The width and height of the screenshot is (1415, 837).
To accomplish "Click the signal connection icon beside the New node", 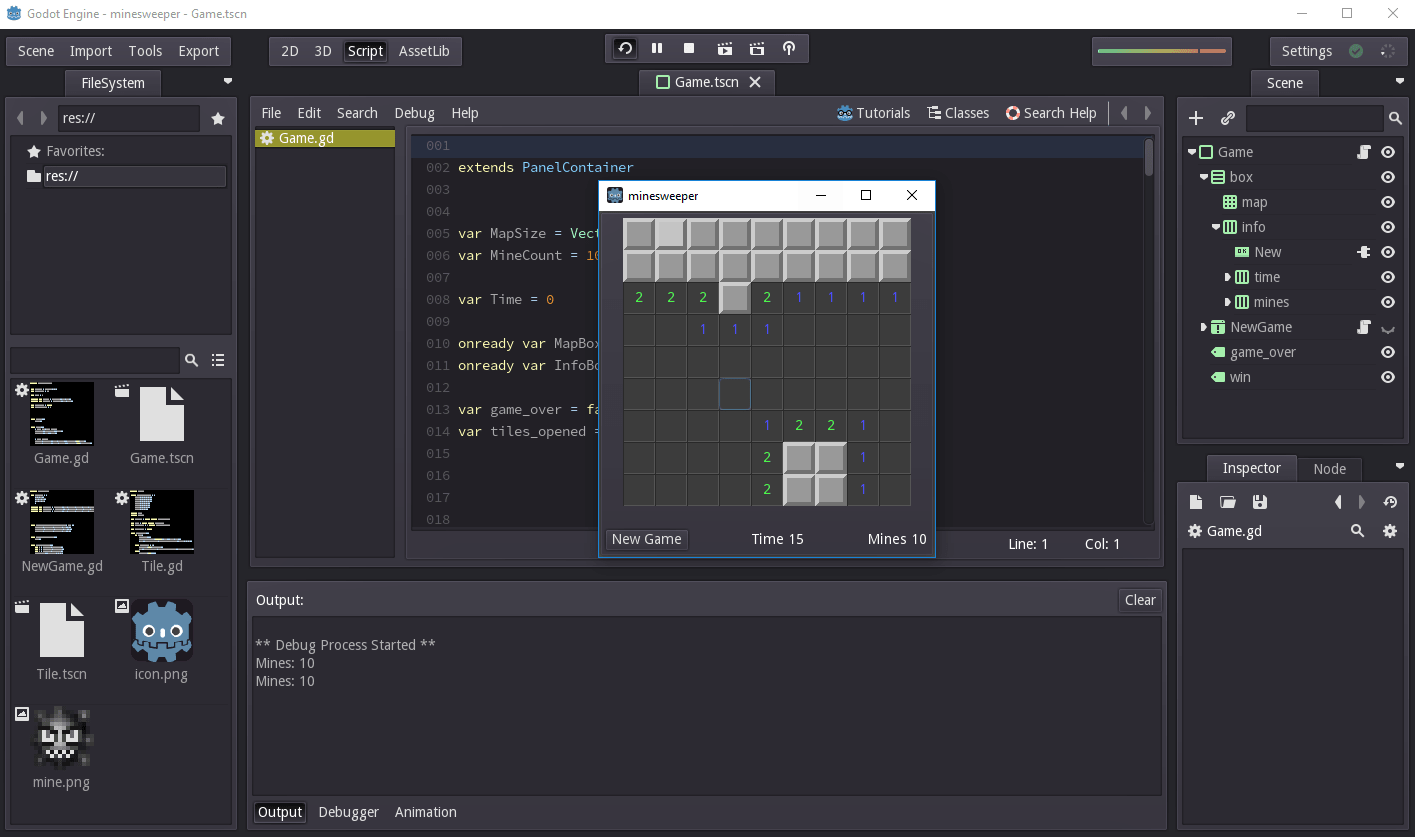I will [x=1363, y=251].
